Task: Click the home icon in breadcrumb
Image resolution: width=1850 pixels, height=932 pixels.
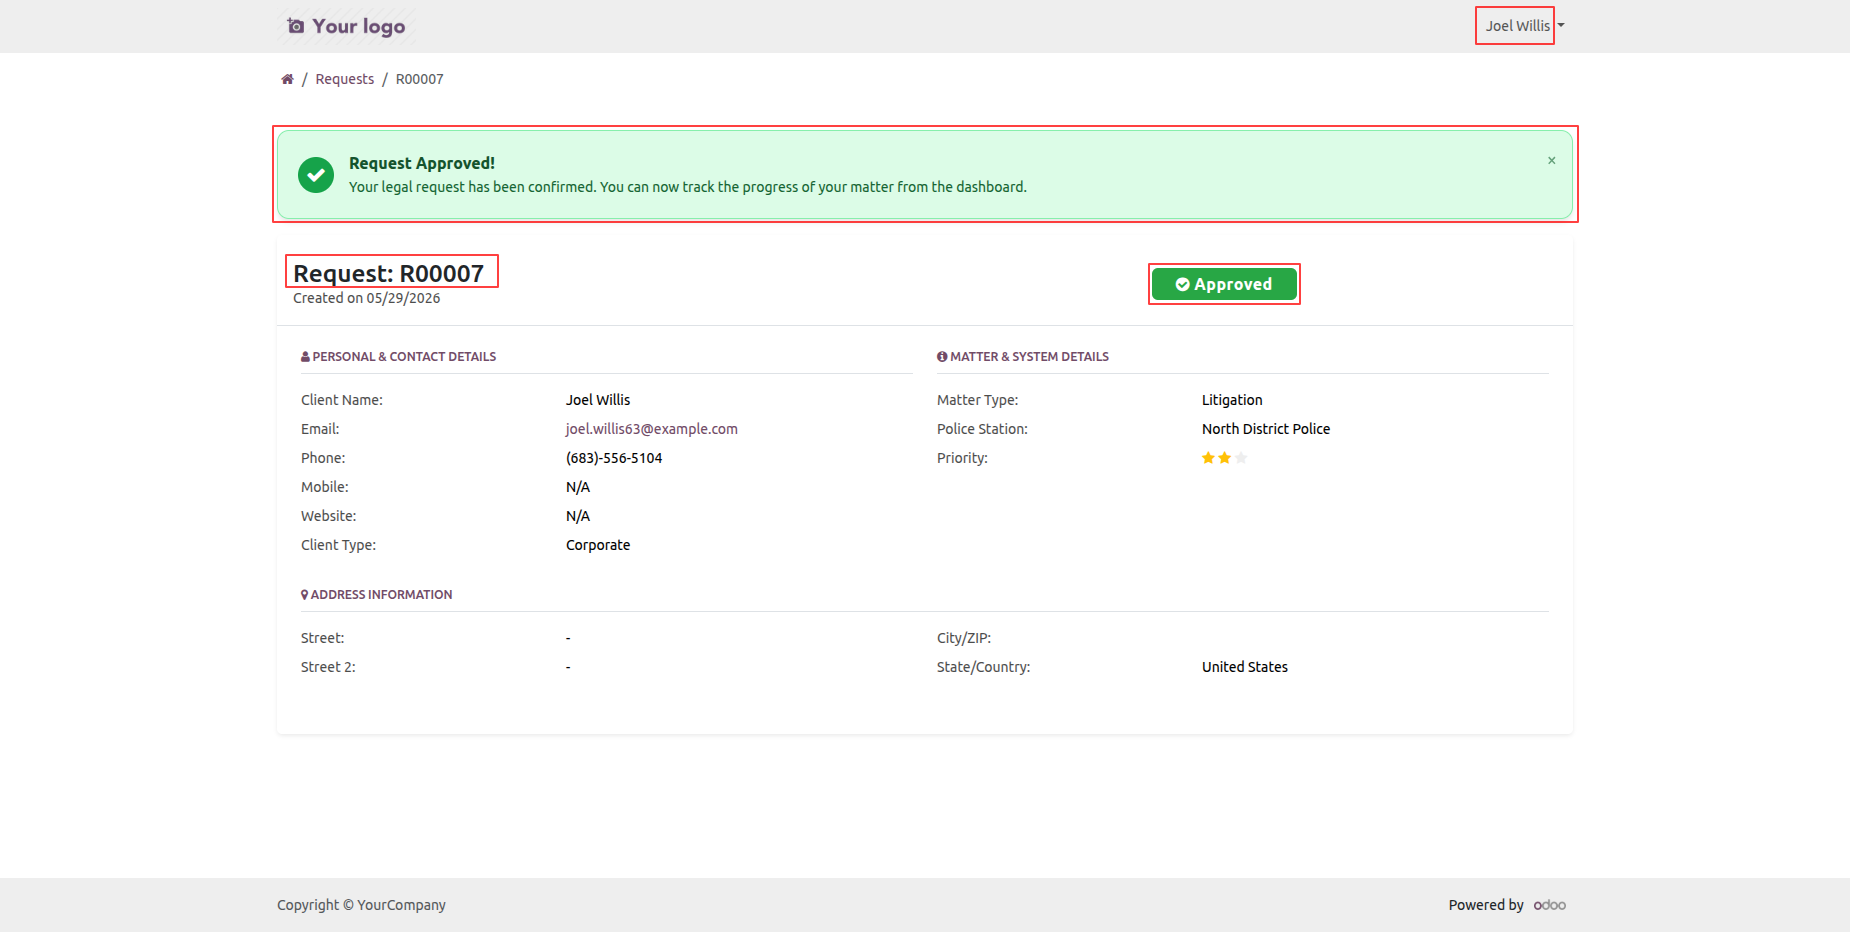Action: (x=287, y=79)
